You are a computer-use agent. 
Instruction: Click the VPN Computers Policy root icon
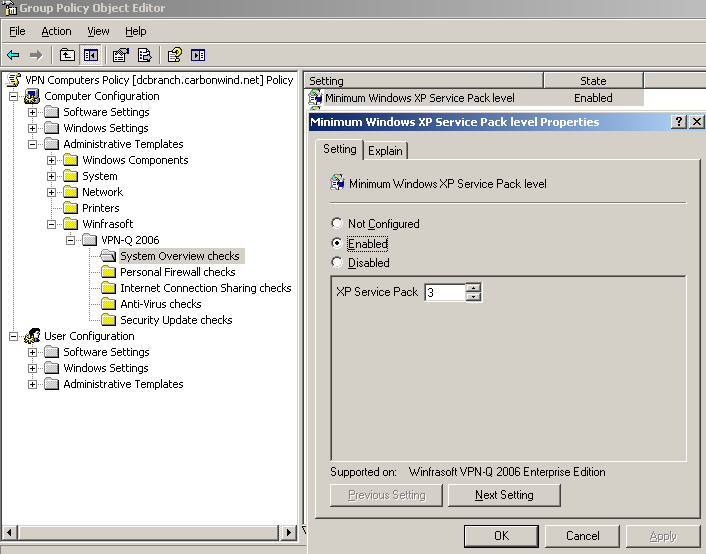click(14, 80)
